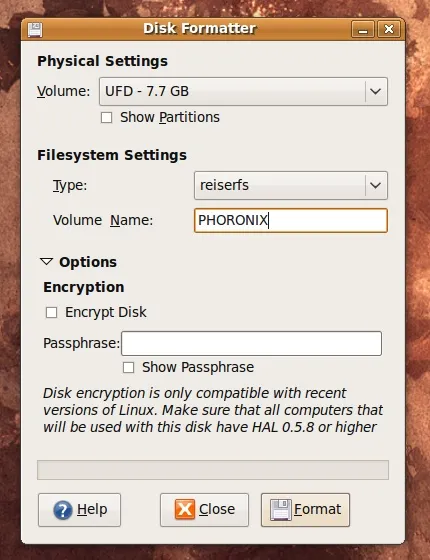Collapse the Options expander triangle
430x560 pixels.
point(46,262)
